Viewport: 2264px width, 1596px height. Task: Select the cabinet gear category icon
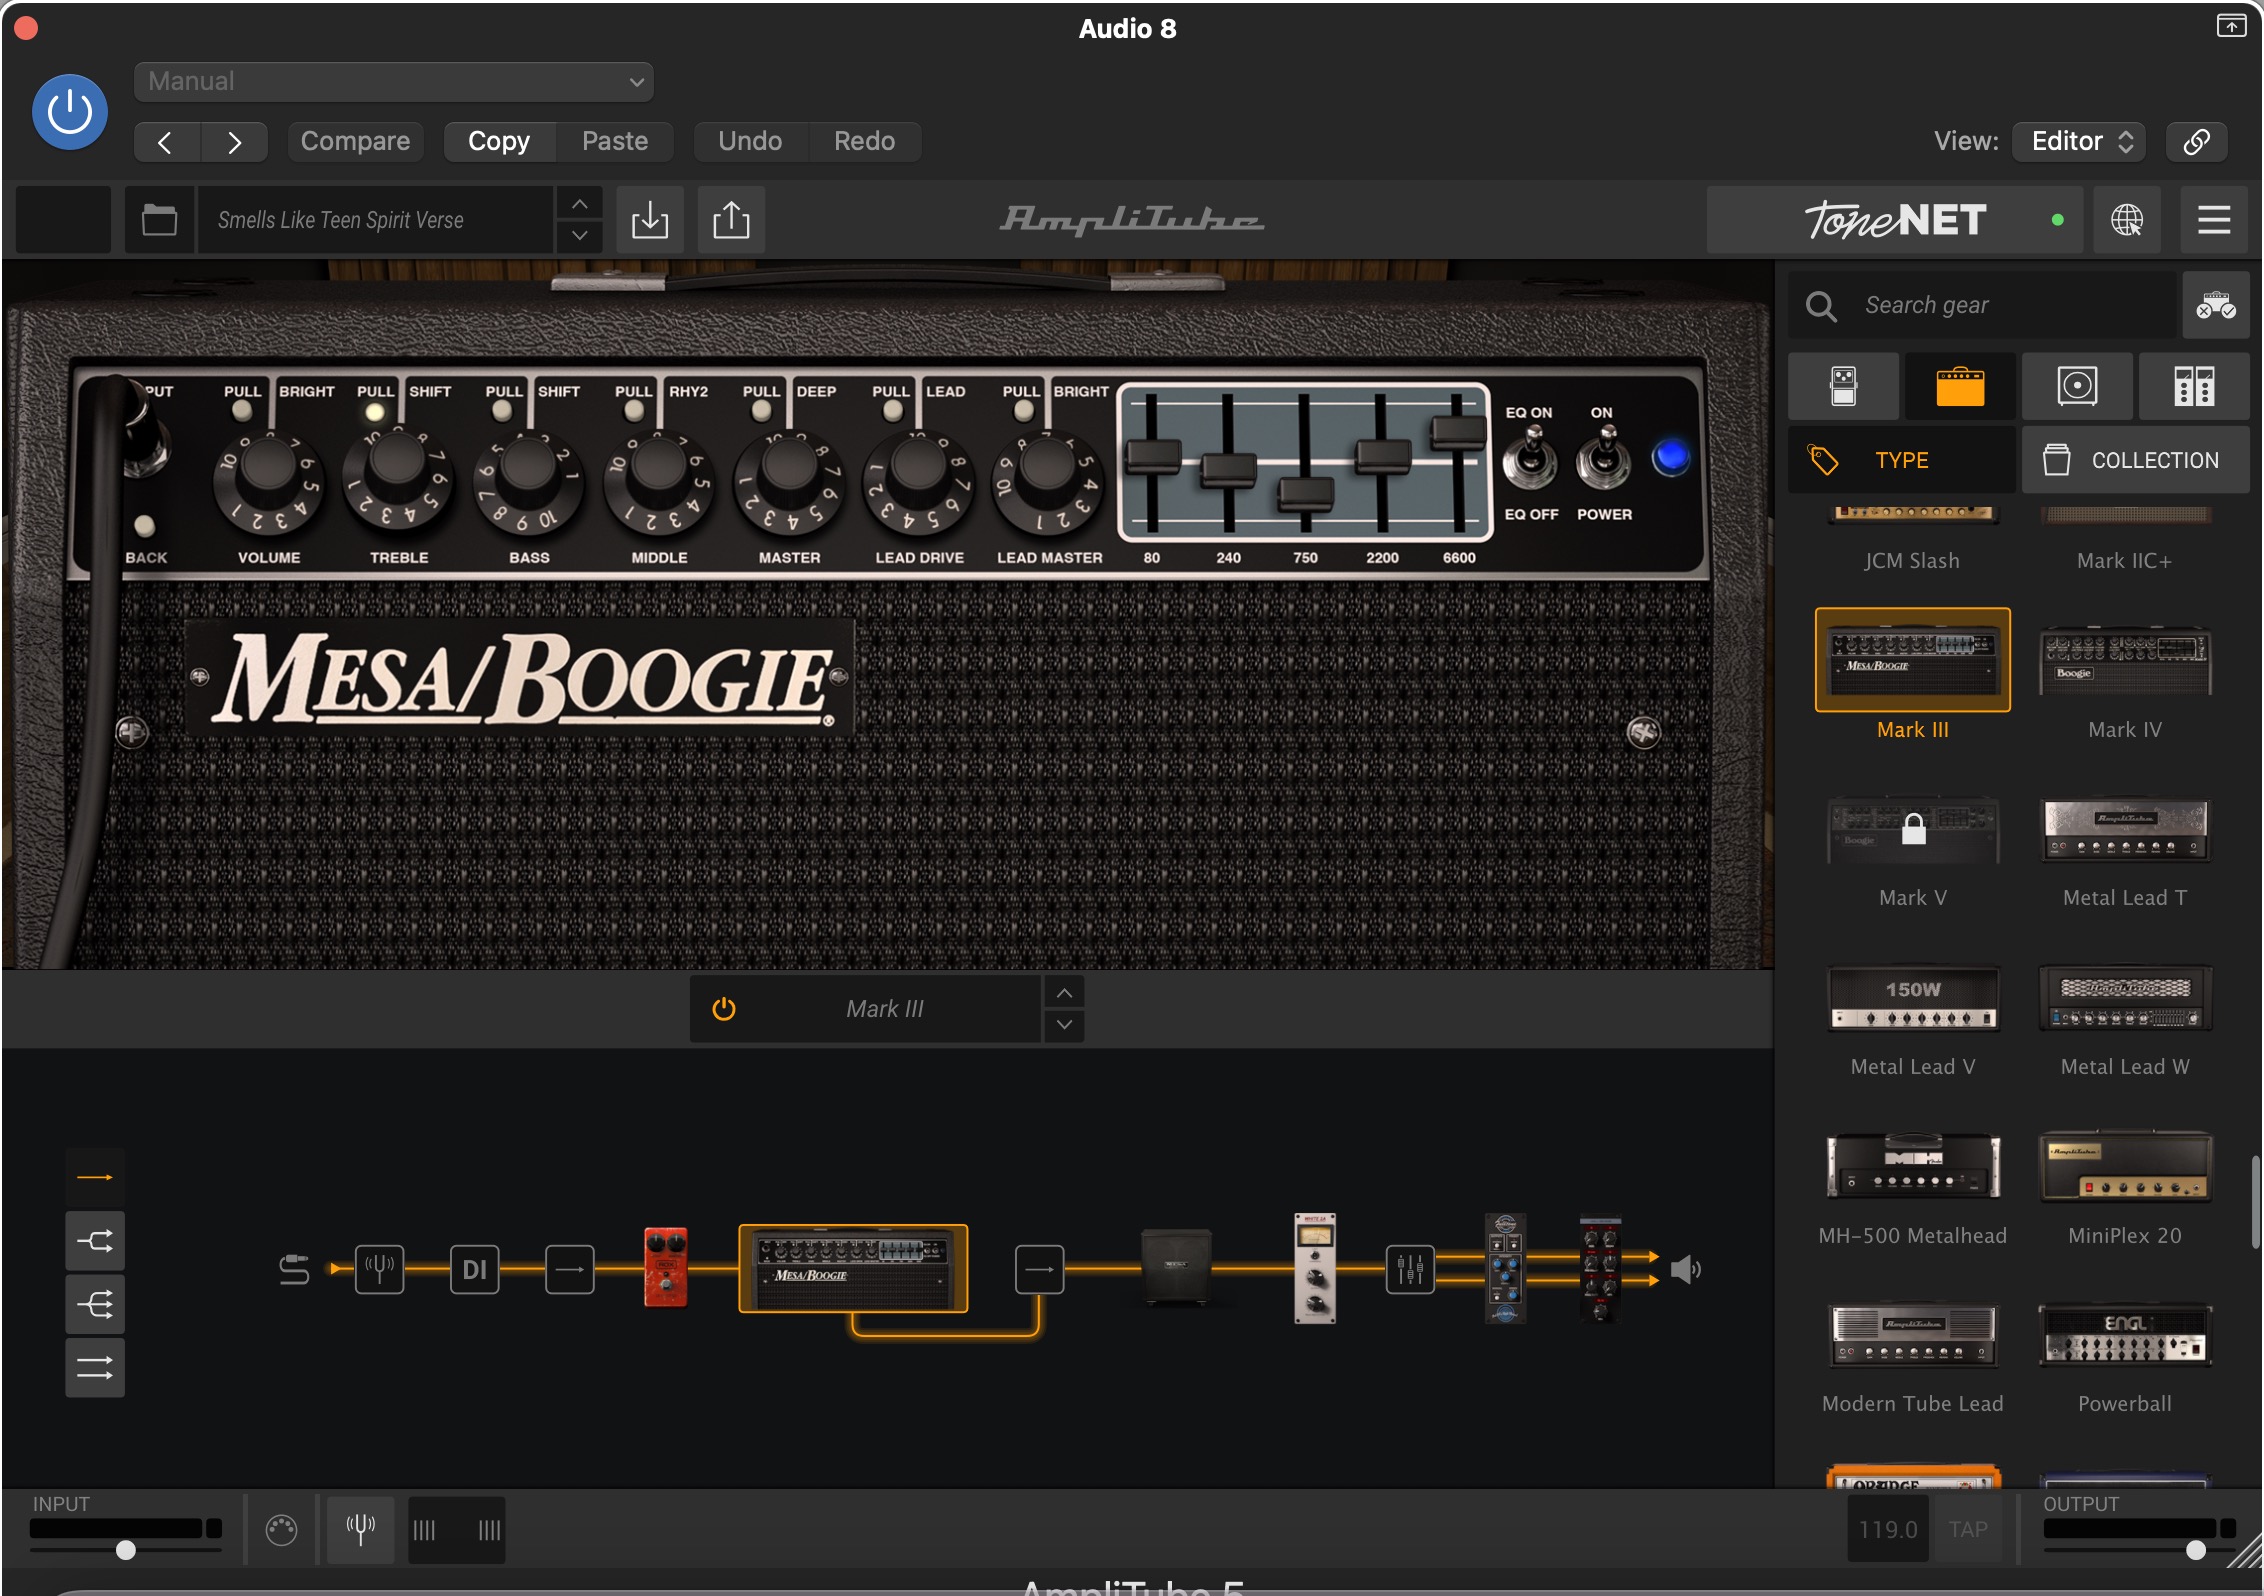[2077, 386]
